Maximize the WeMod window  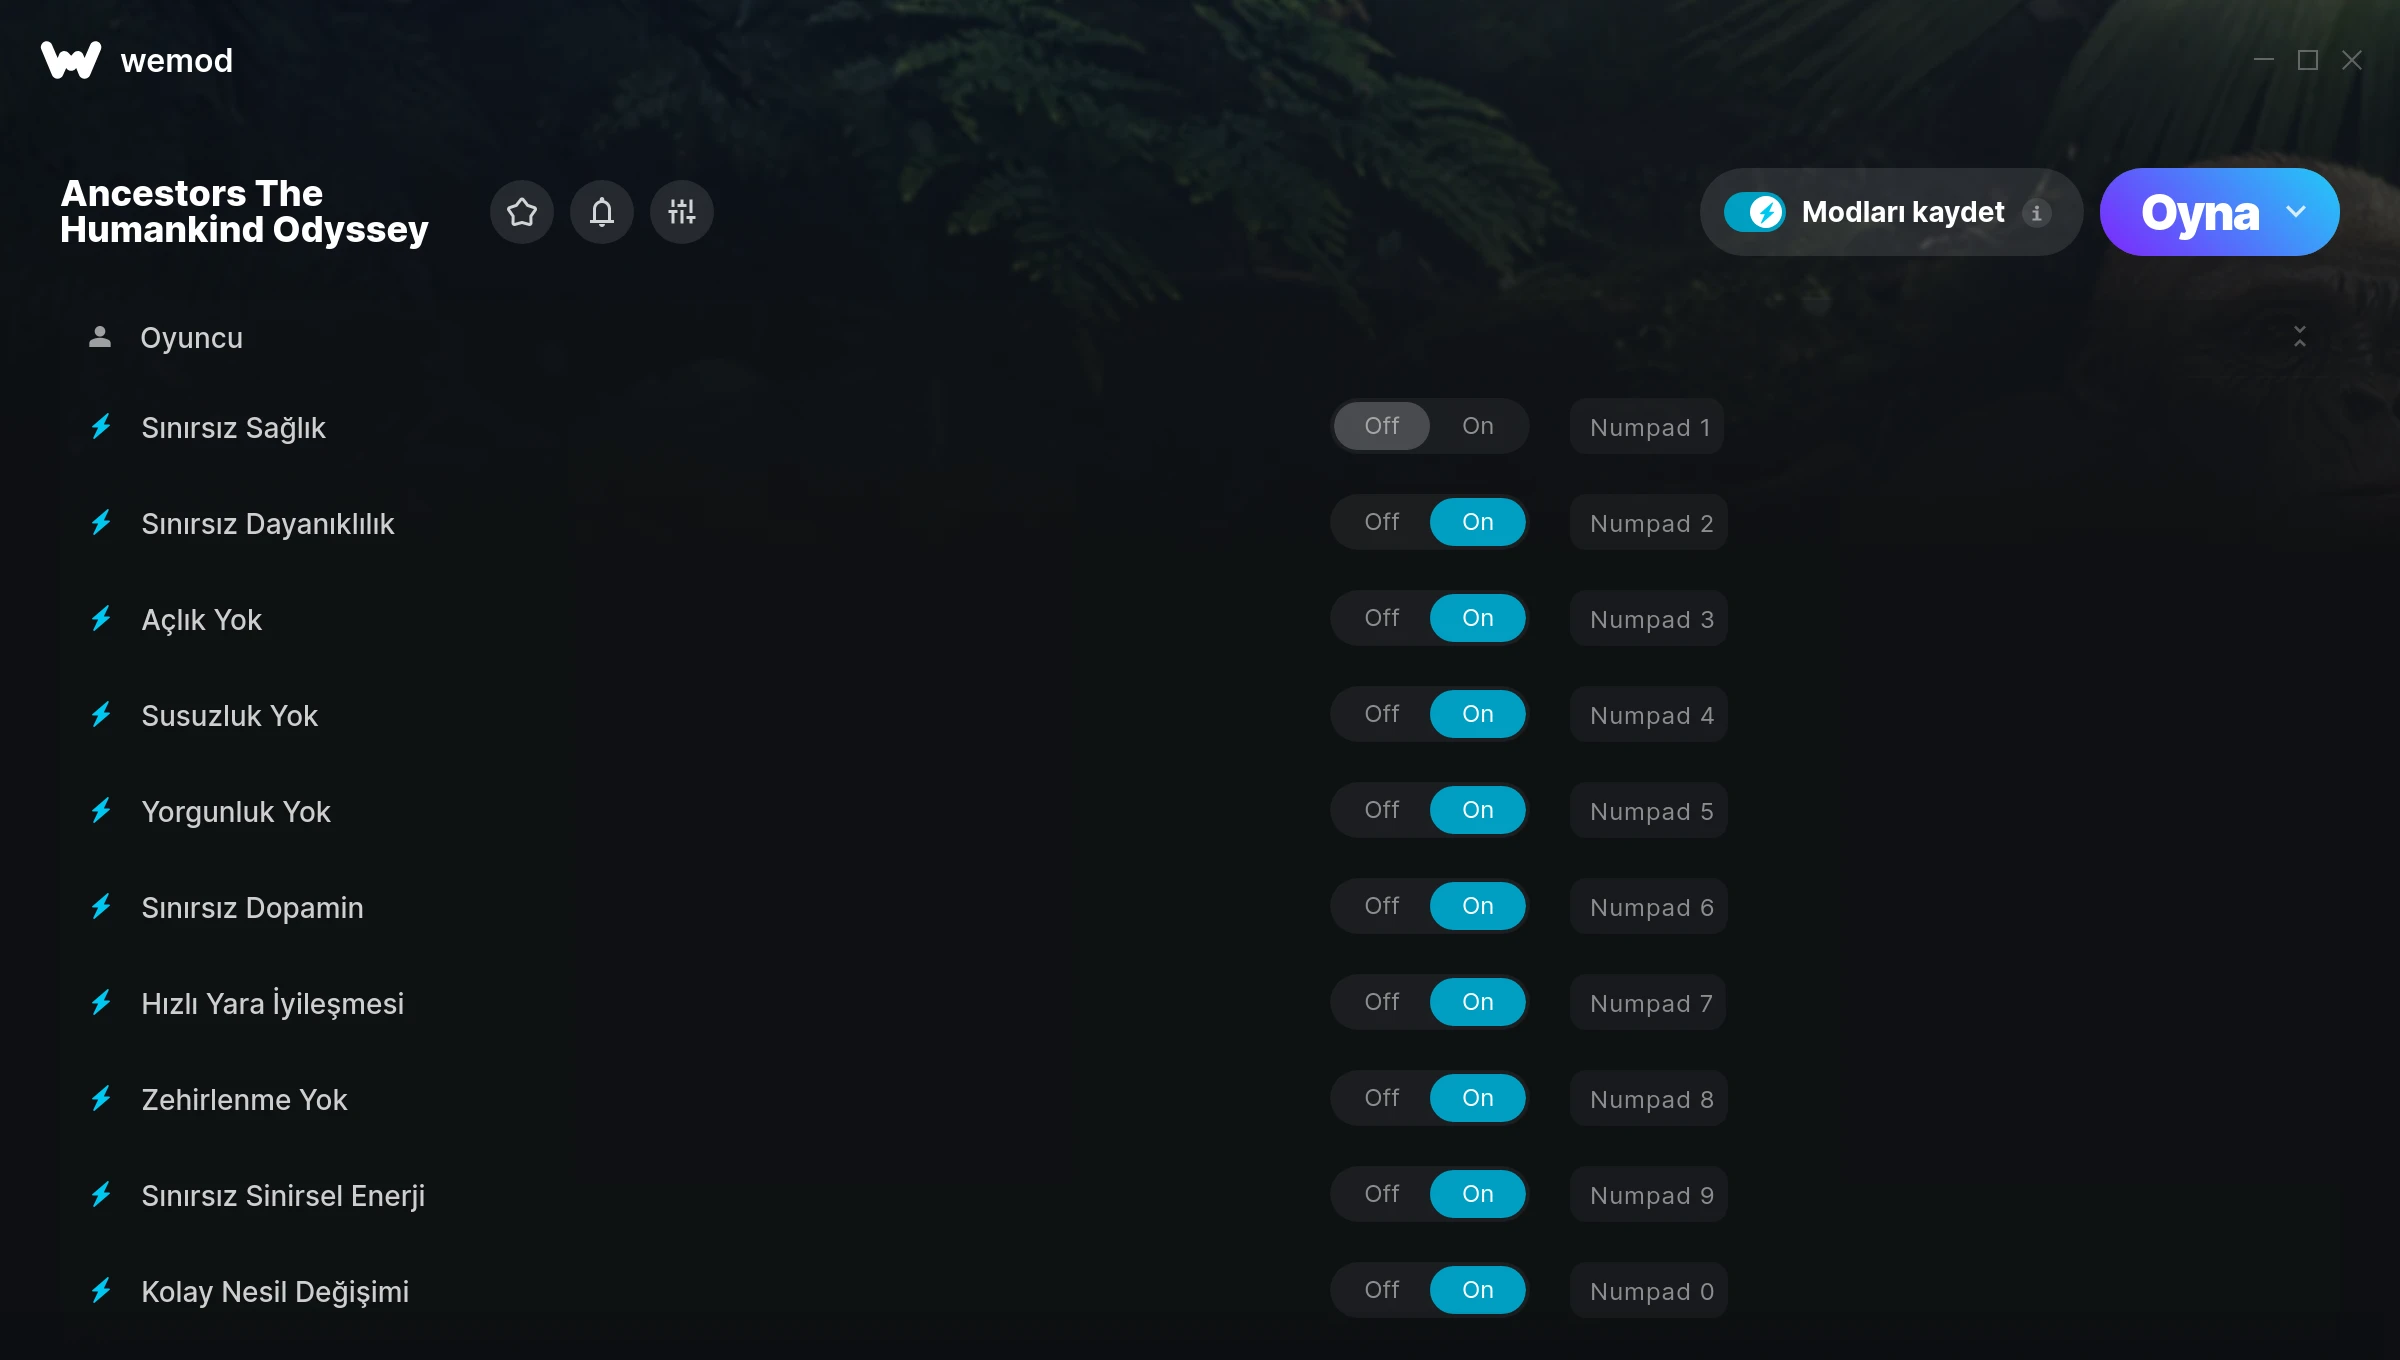(2308, 60)
